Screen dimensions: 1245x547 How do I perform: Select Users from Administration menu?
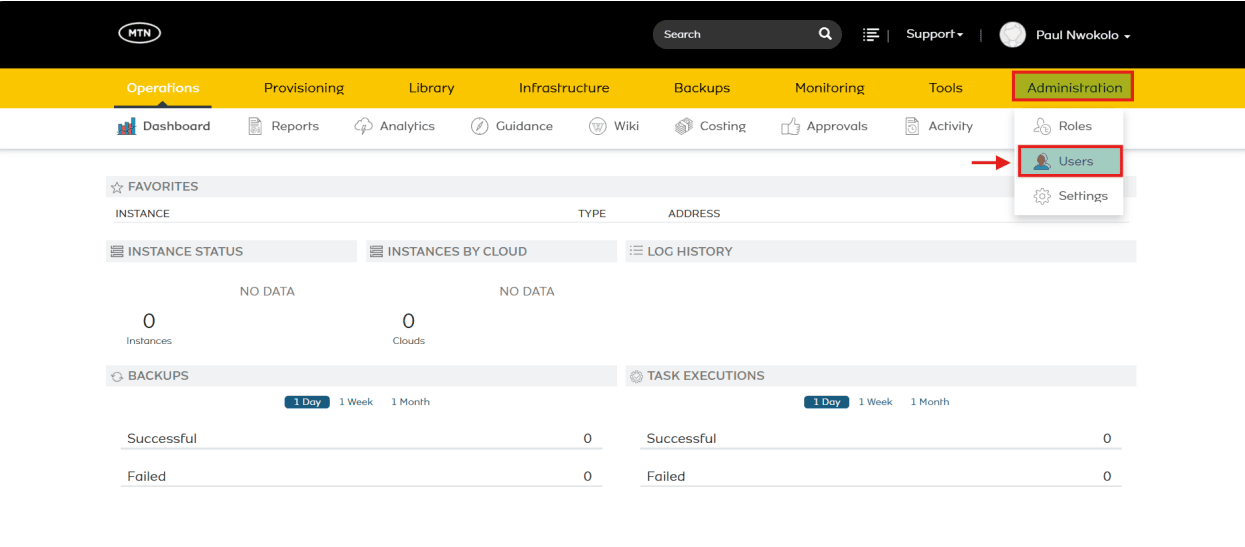pos(1070,161)
